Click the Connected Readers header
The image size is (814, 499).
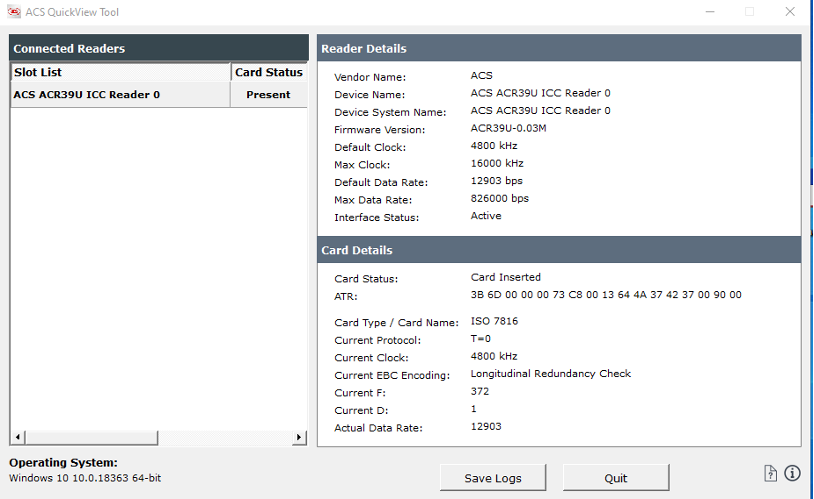point(159,48)
